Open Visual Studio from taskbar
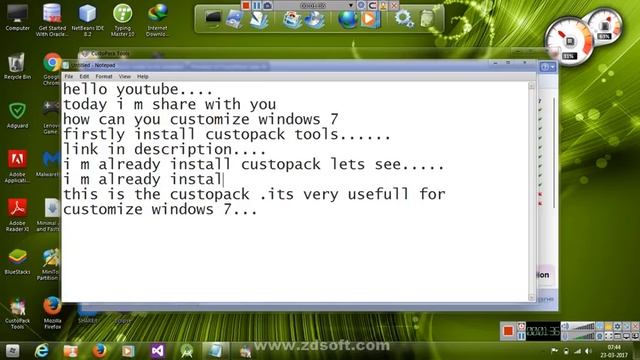This screenshot has height=360, width=640. click(158, 351)
